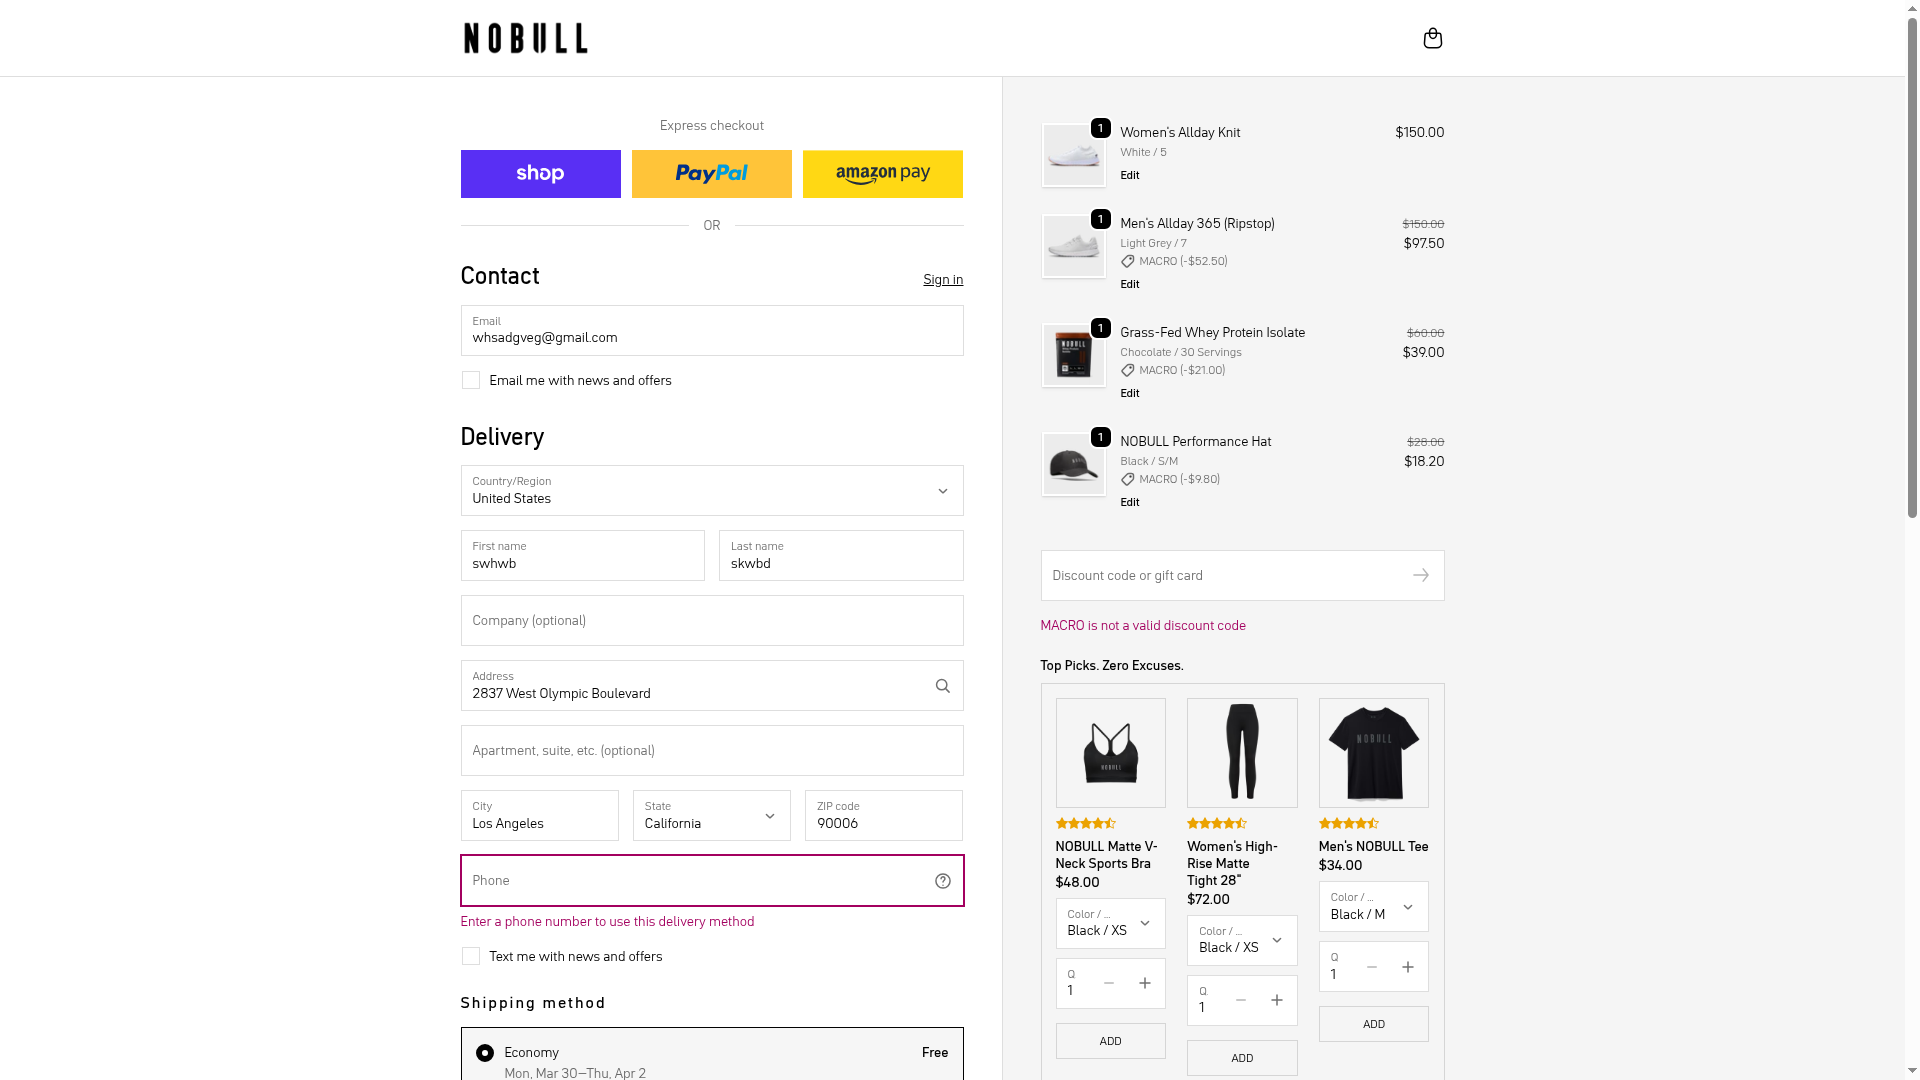Click the phone field help question icon
1920x1080 pixels.
pyautogui.click(x=942, y=881)
